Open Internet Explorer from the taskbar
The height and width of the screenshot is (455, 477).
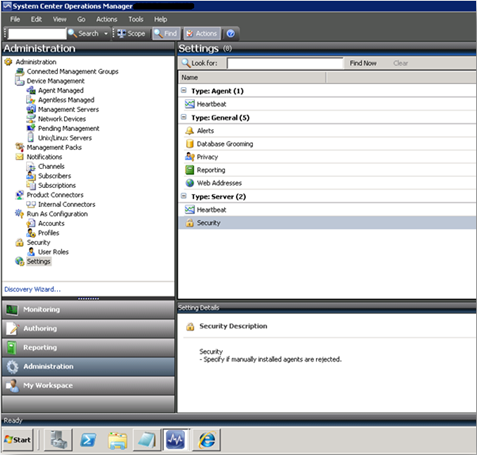coord(207,440)
